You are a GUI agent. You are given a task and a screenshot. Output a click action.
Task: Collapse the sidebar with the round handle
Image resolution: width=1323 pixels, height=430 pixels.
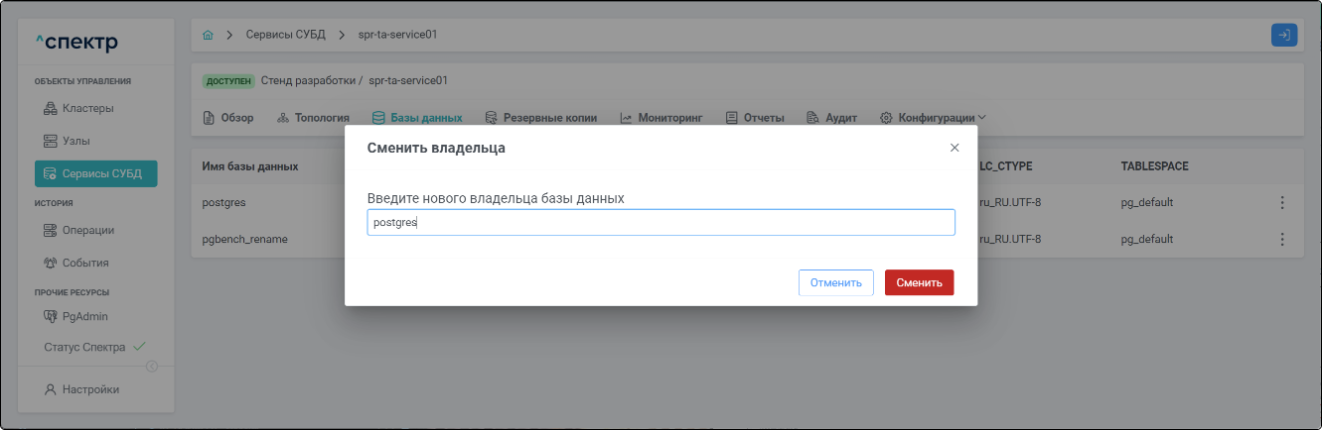(152, 366)
